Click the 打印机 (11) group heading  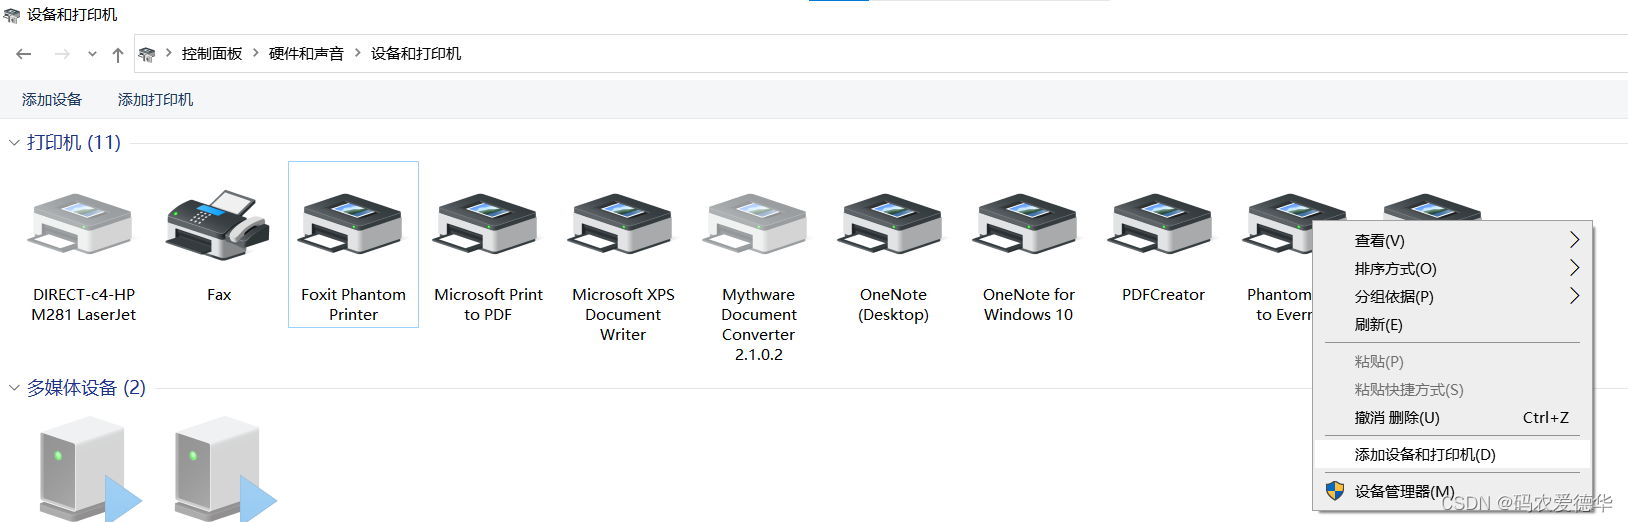click(74, 143)
